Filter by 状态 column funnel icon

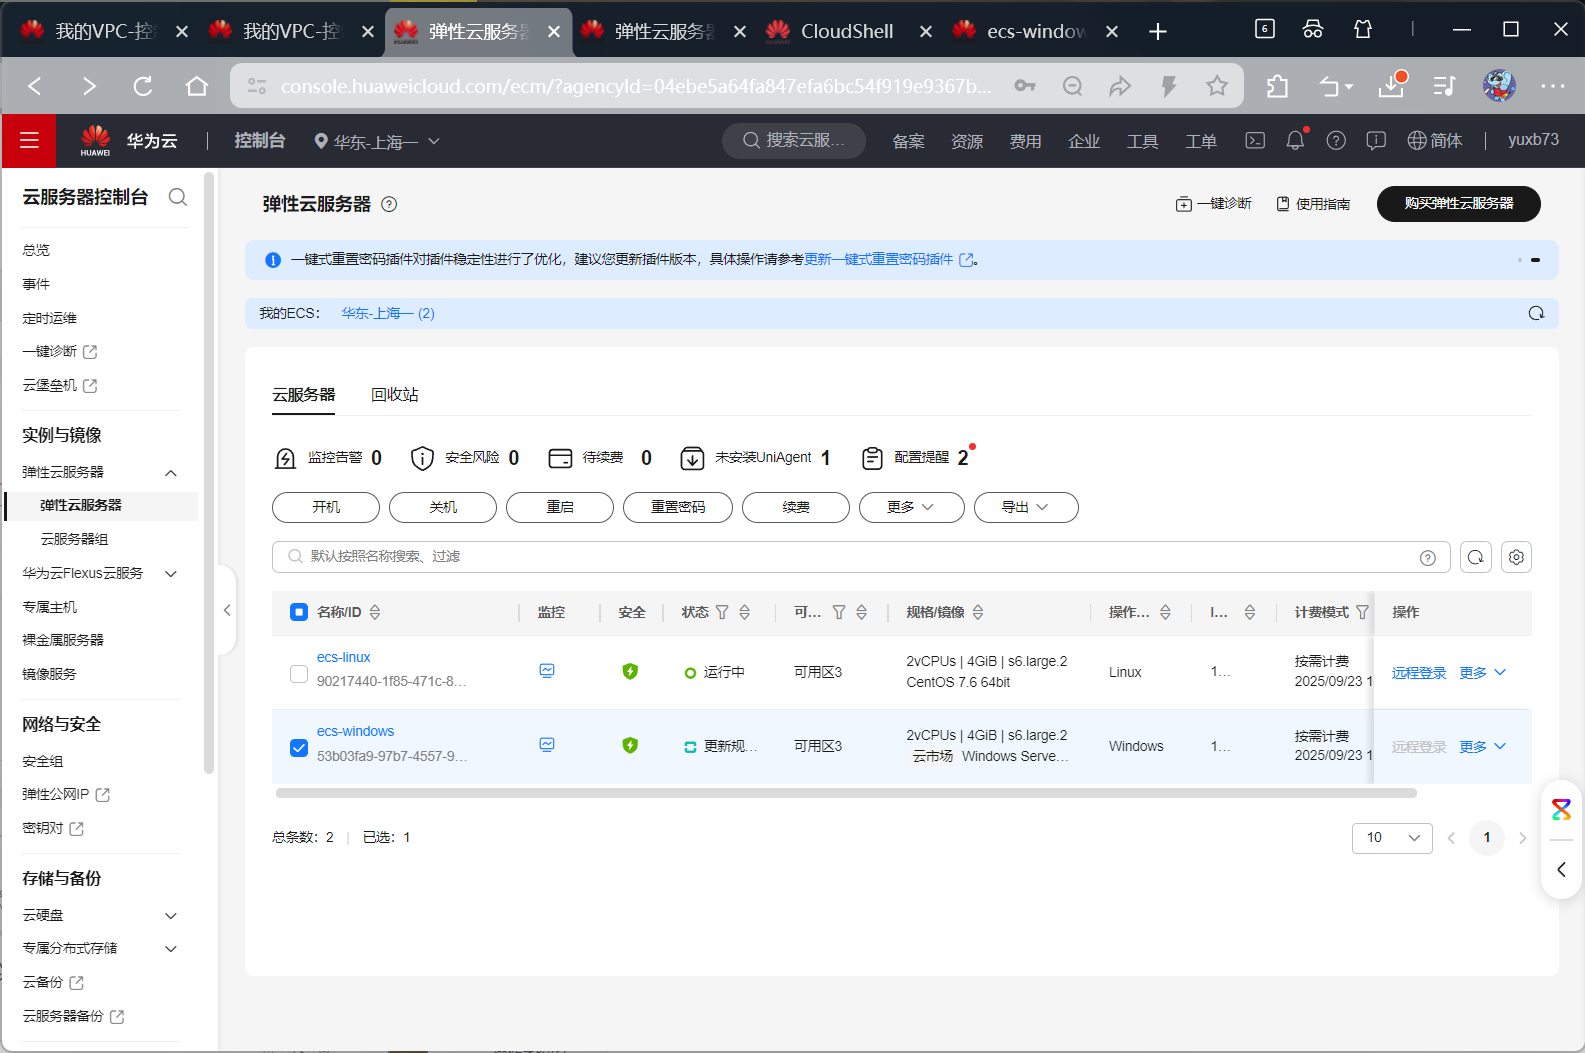(722, 612)
